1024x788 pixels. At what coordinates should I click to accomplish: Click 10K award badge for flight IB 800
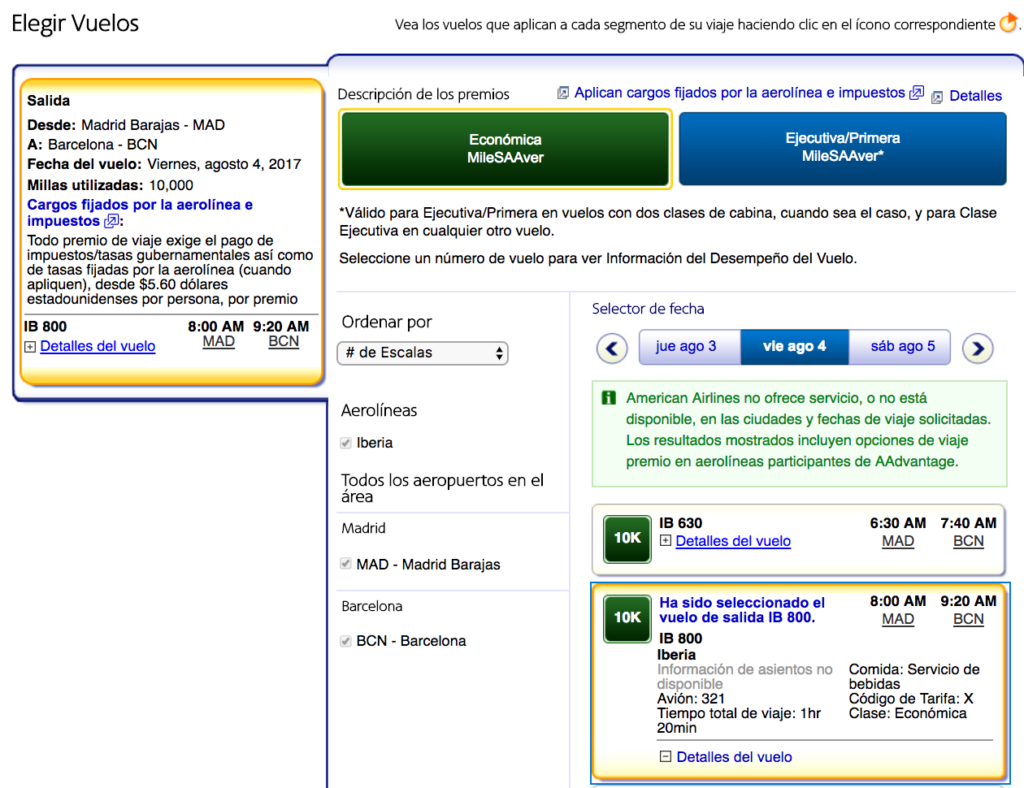pos(627,618)
